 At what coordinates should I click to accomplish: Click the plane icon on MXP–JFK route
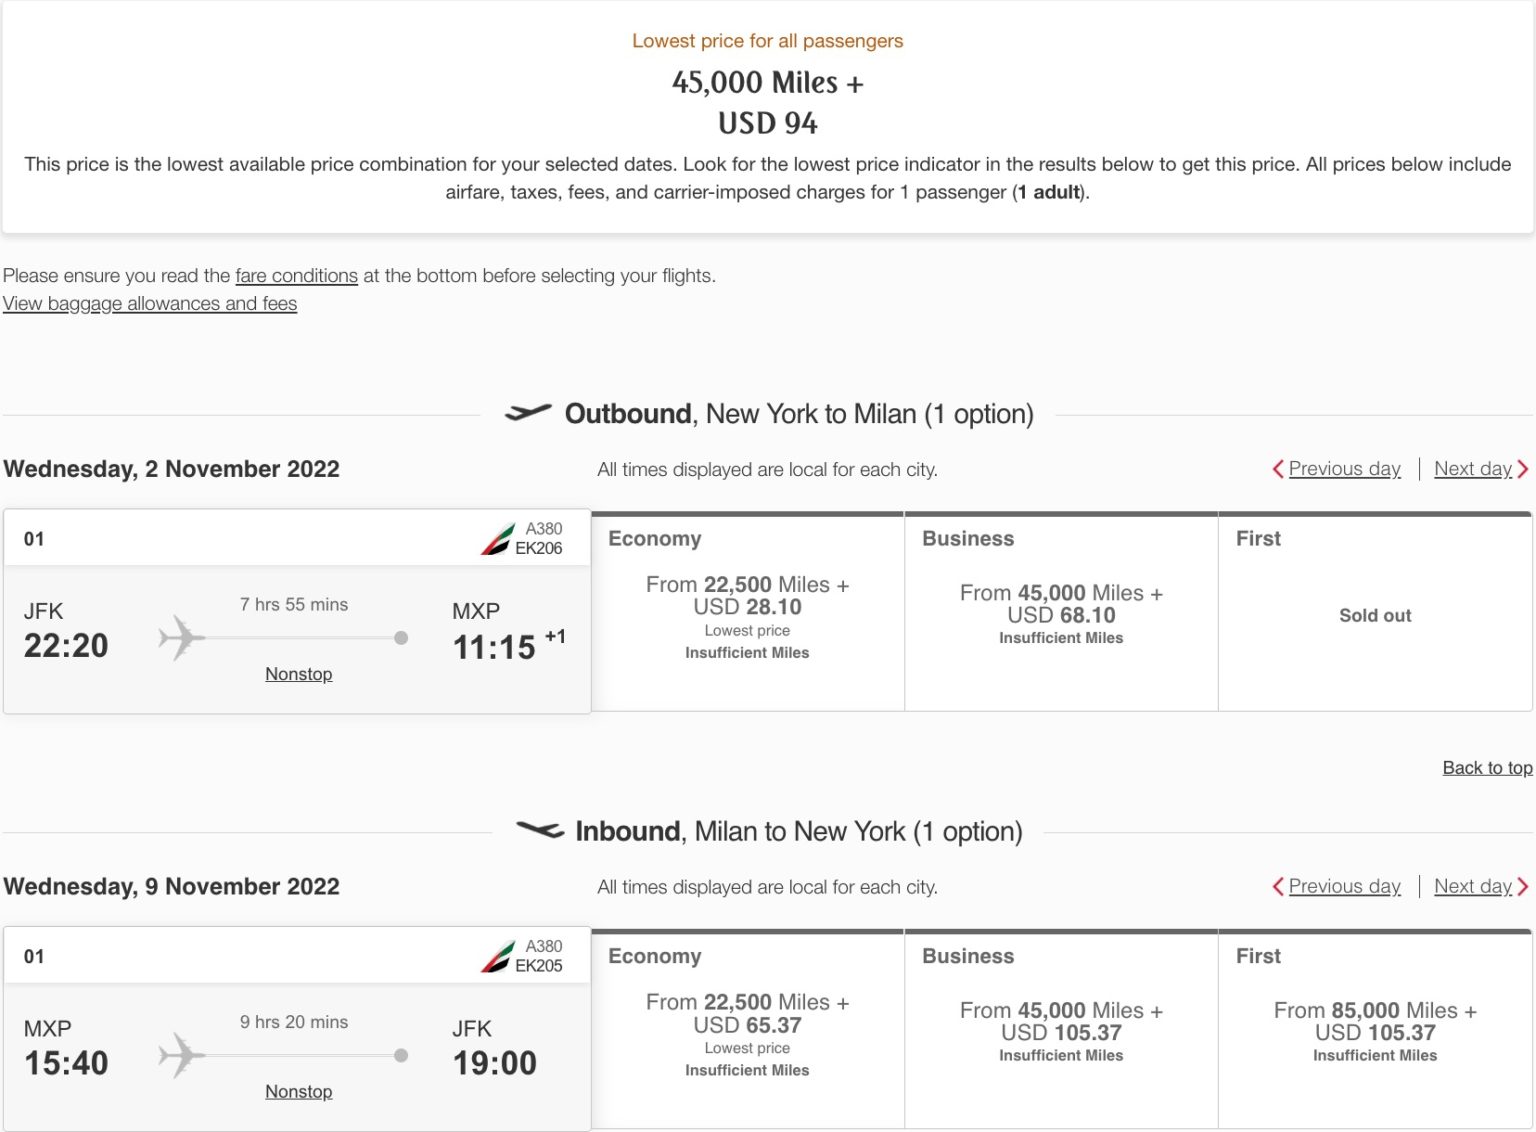(x=181, y=1055)
